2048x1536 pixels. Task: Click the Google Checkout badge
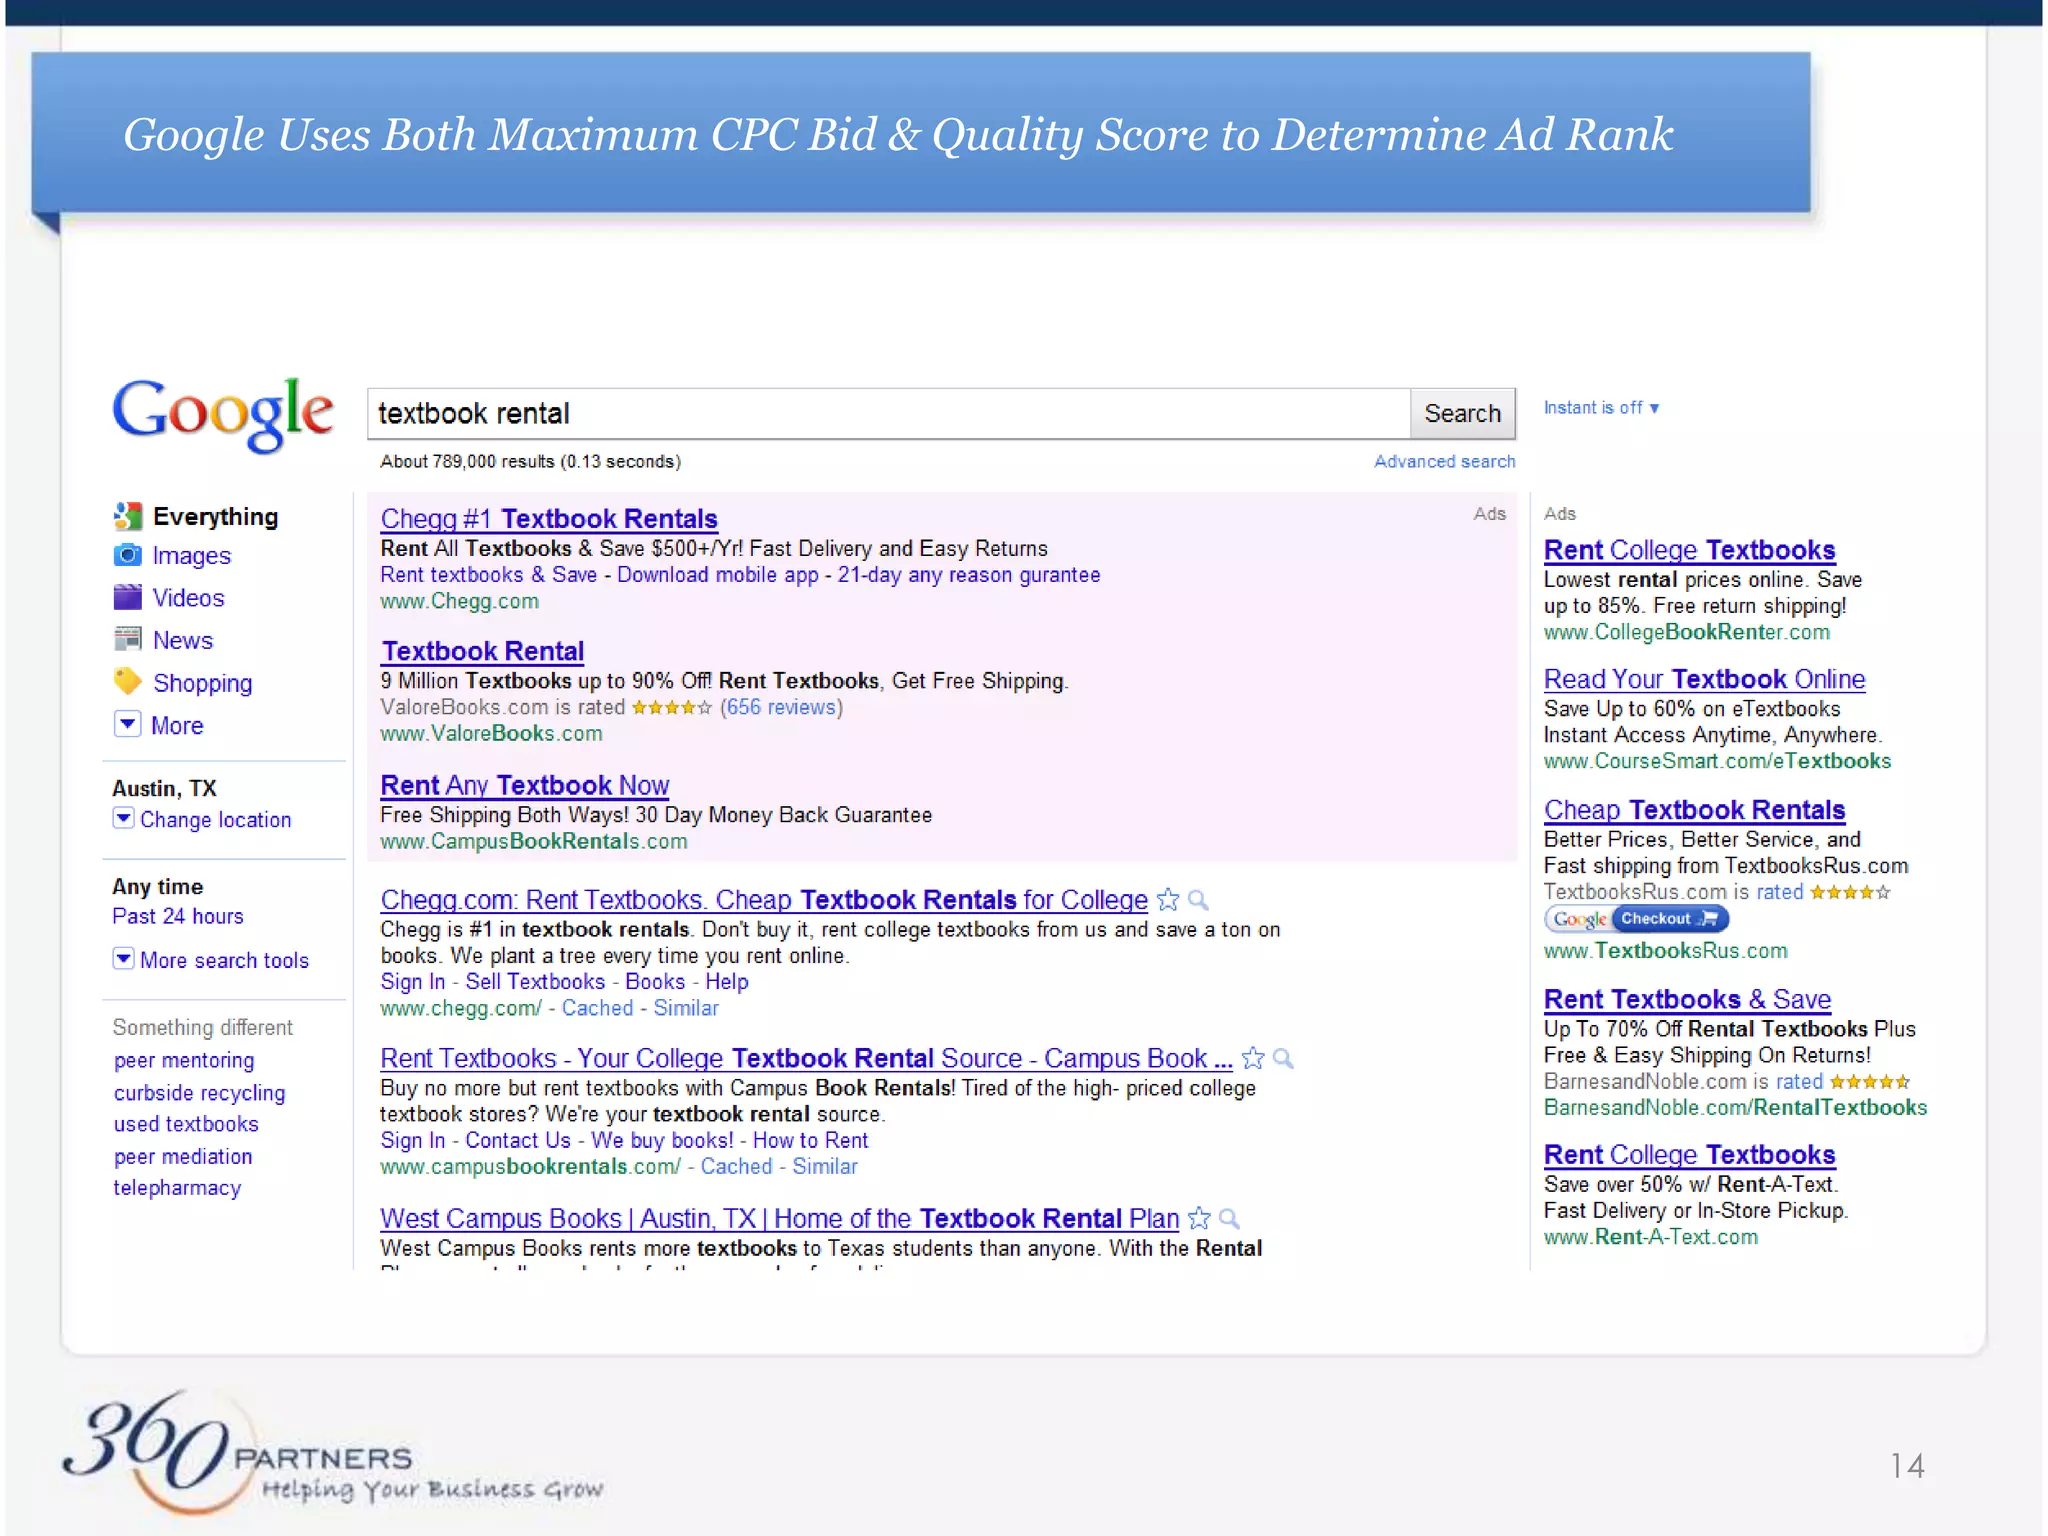coord(1637,919)
